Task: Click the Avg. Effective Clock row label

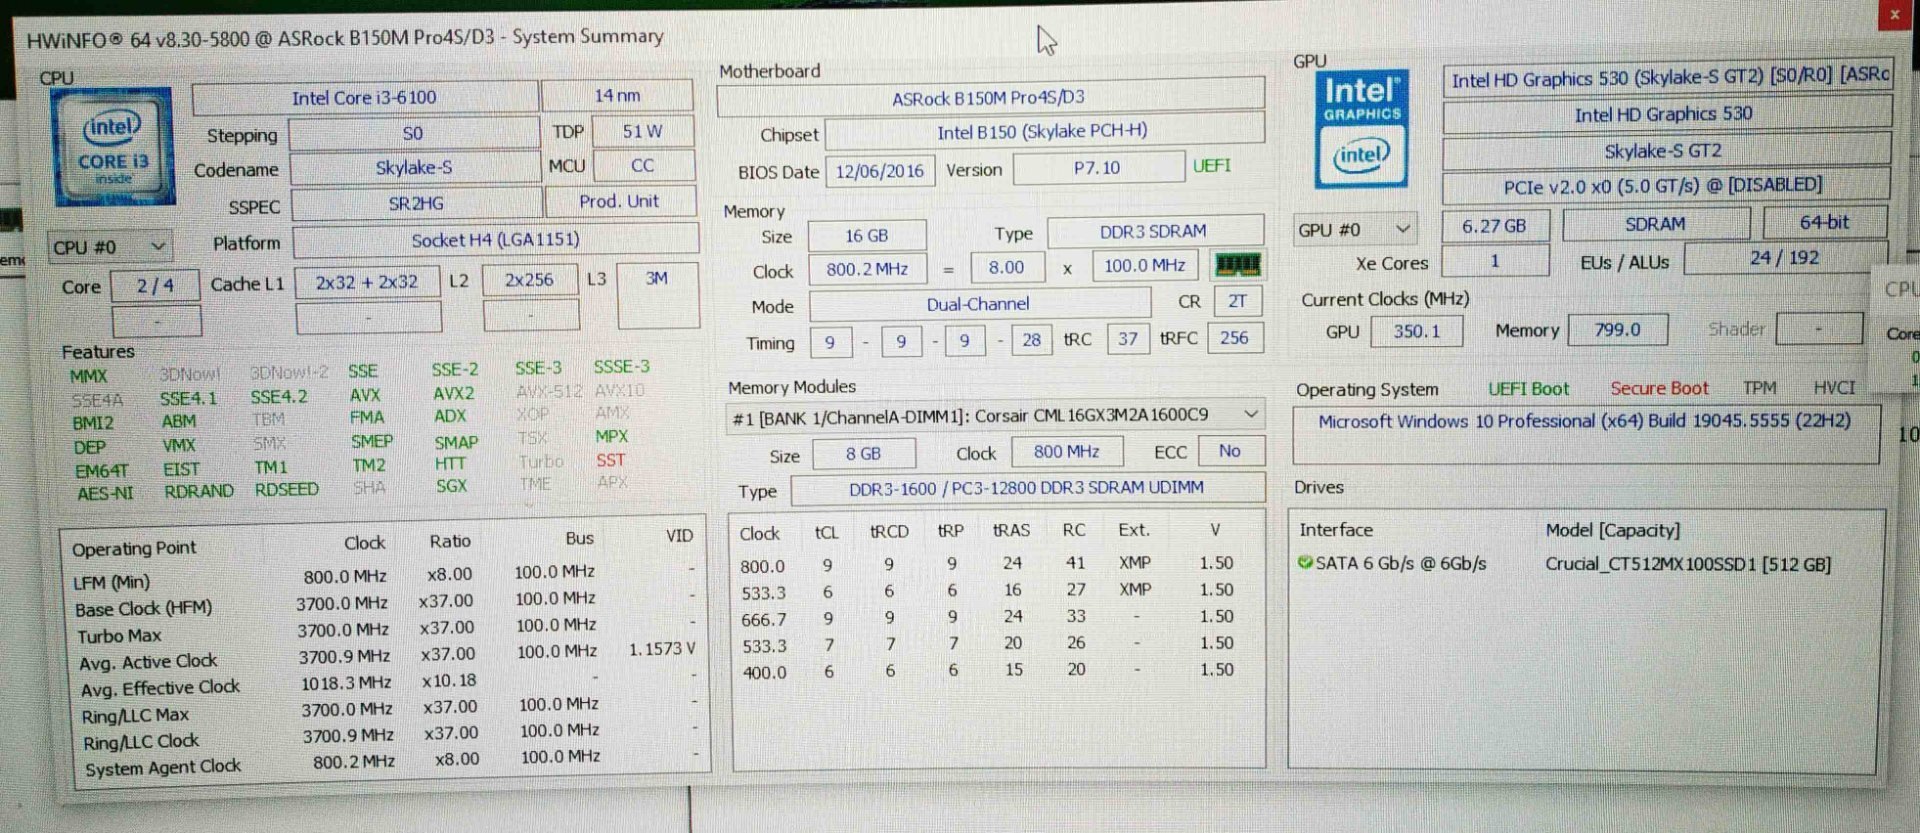Action: 160,689
